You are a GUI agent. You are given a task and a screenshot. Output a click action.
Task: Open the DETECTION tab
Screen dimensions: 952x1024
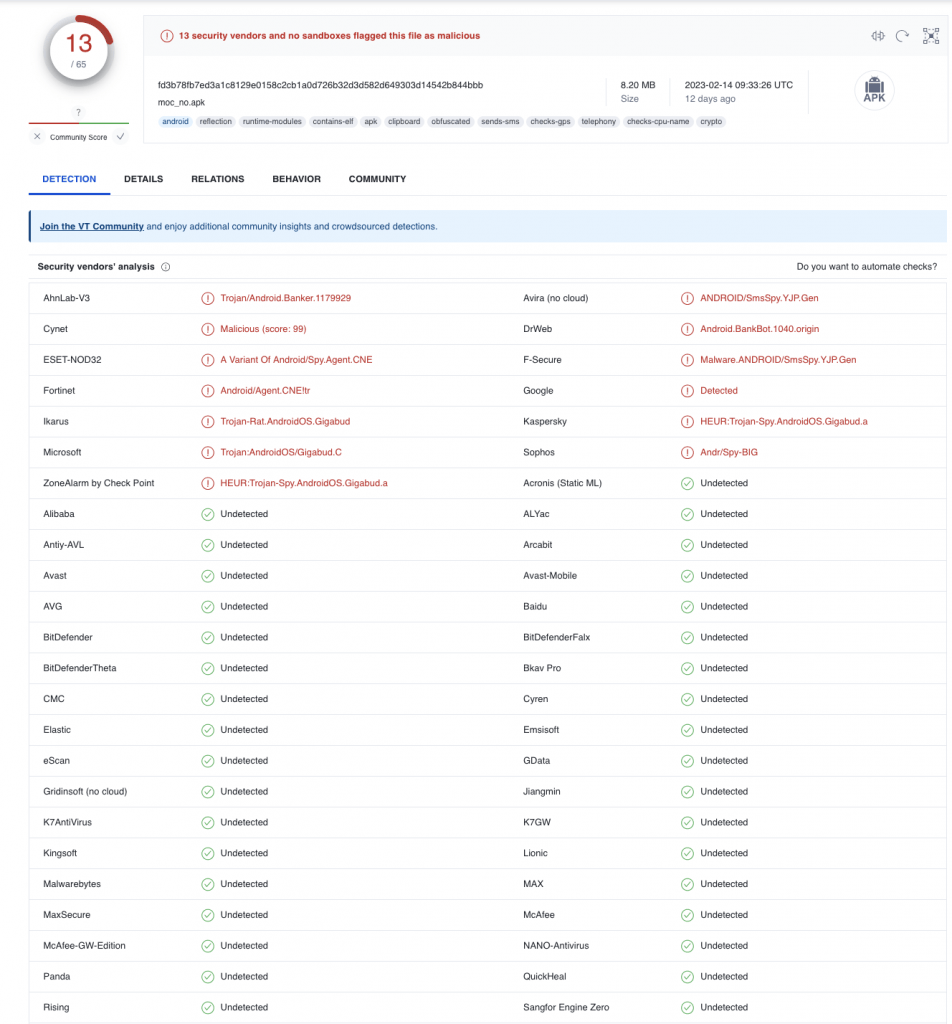pyautogui.click(x=69, y=179)
